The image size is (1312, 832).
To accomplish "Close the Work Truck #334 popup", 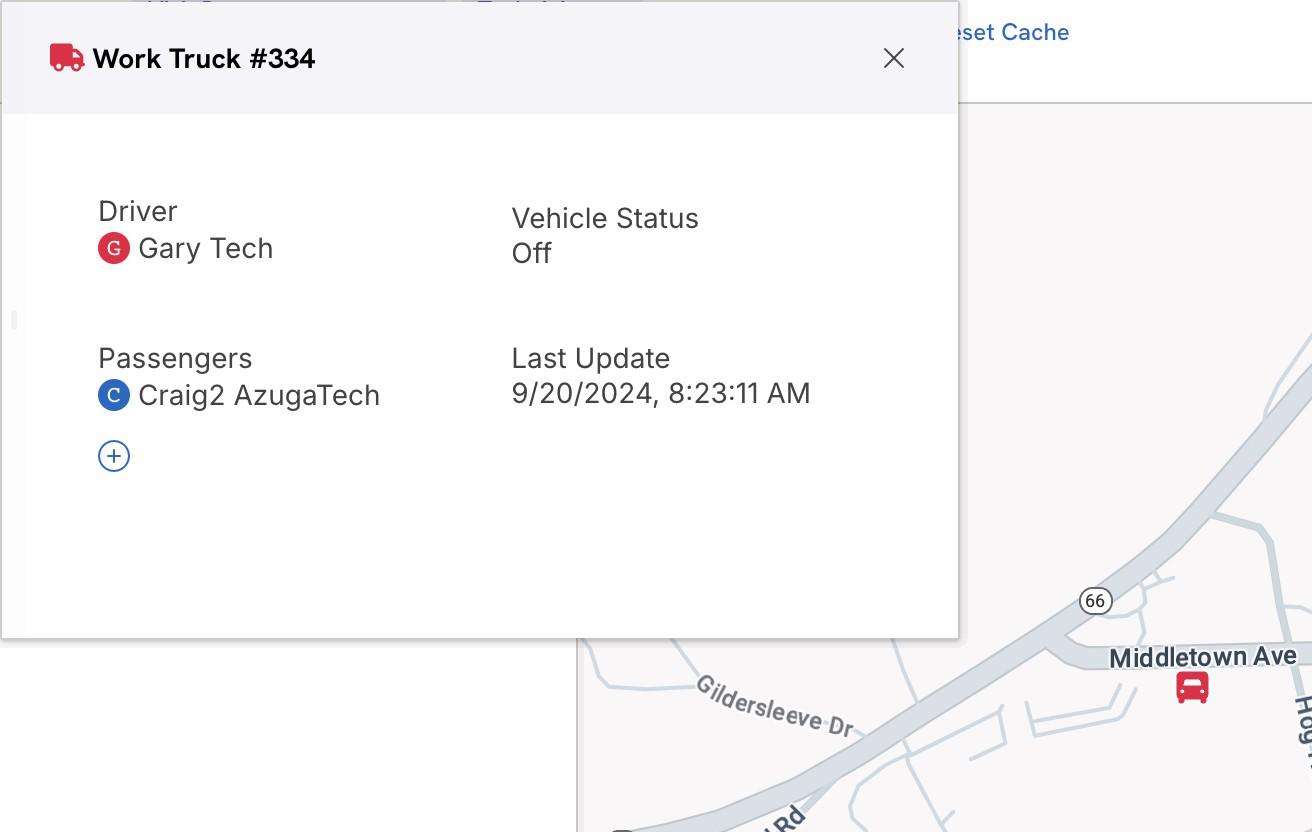I will tap(894, 58).
